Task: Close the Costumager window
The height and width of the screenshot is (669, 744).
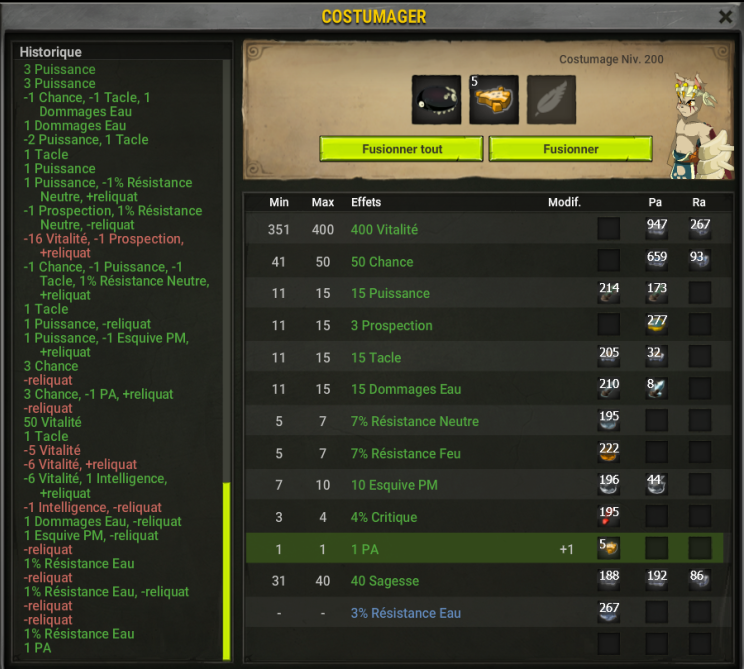Action: [725, 17]
